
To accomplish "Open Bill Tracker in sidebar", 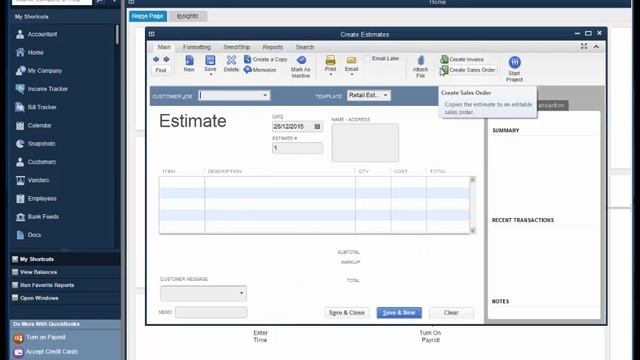I will (36, 107).
